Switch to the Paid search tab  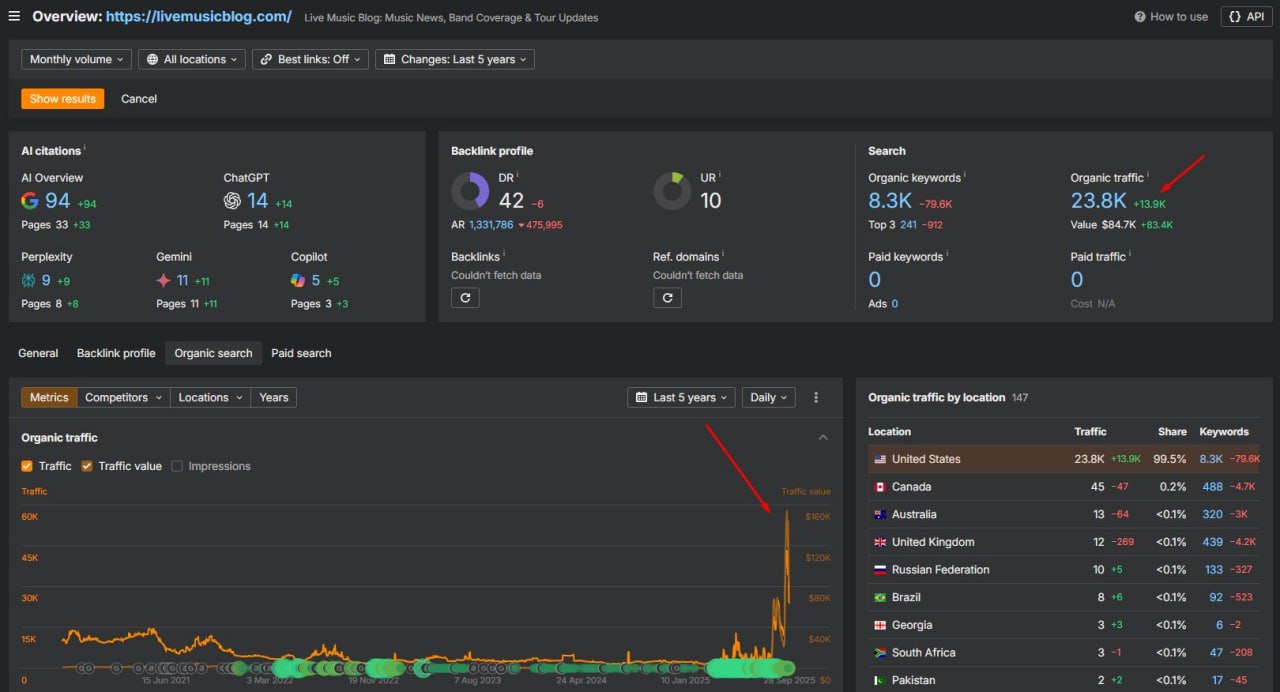tap(301, 353)
